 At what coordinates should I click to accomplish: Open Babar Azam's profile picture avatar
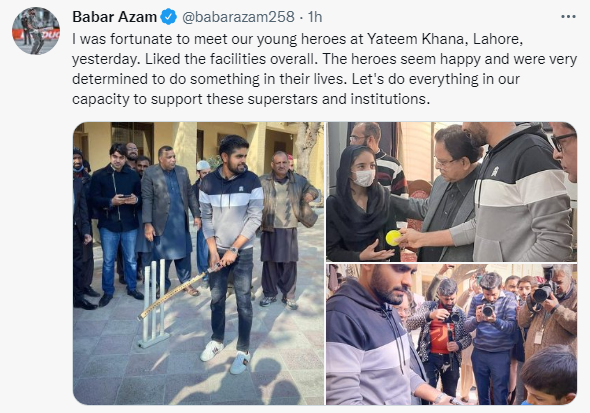36,31
